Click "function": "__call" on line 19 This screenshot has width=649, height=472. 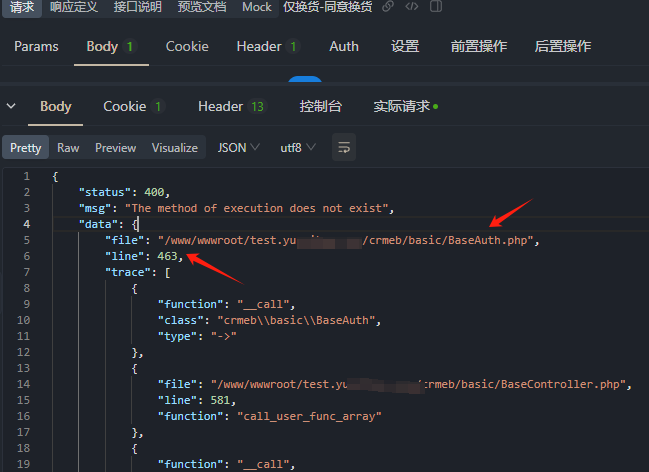tap(226, 464)
